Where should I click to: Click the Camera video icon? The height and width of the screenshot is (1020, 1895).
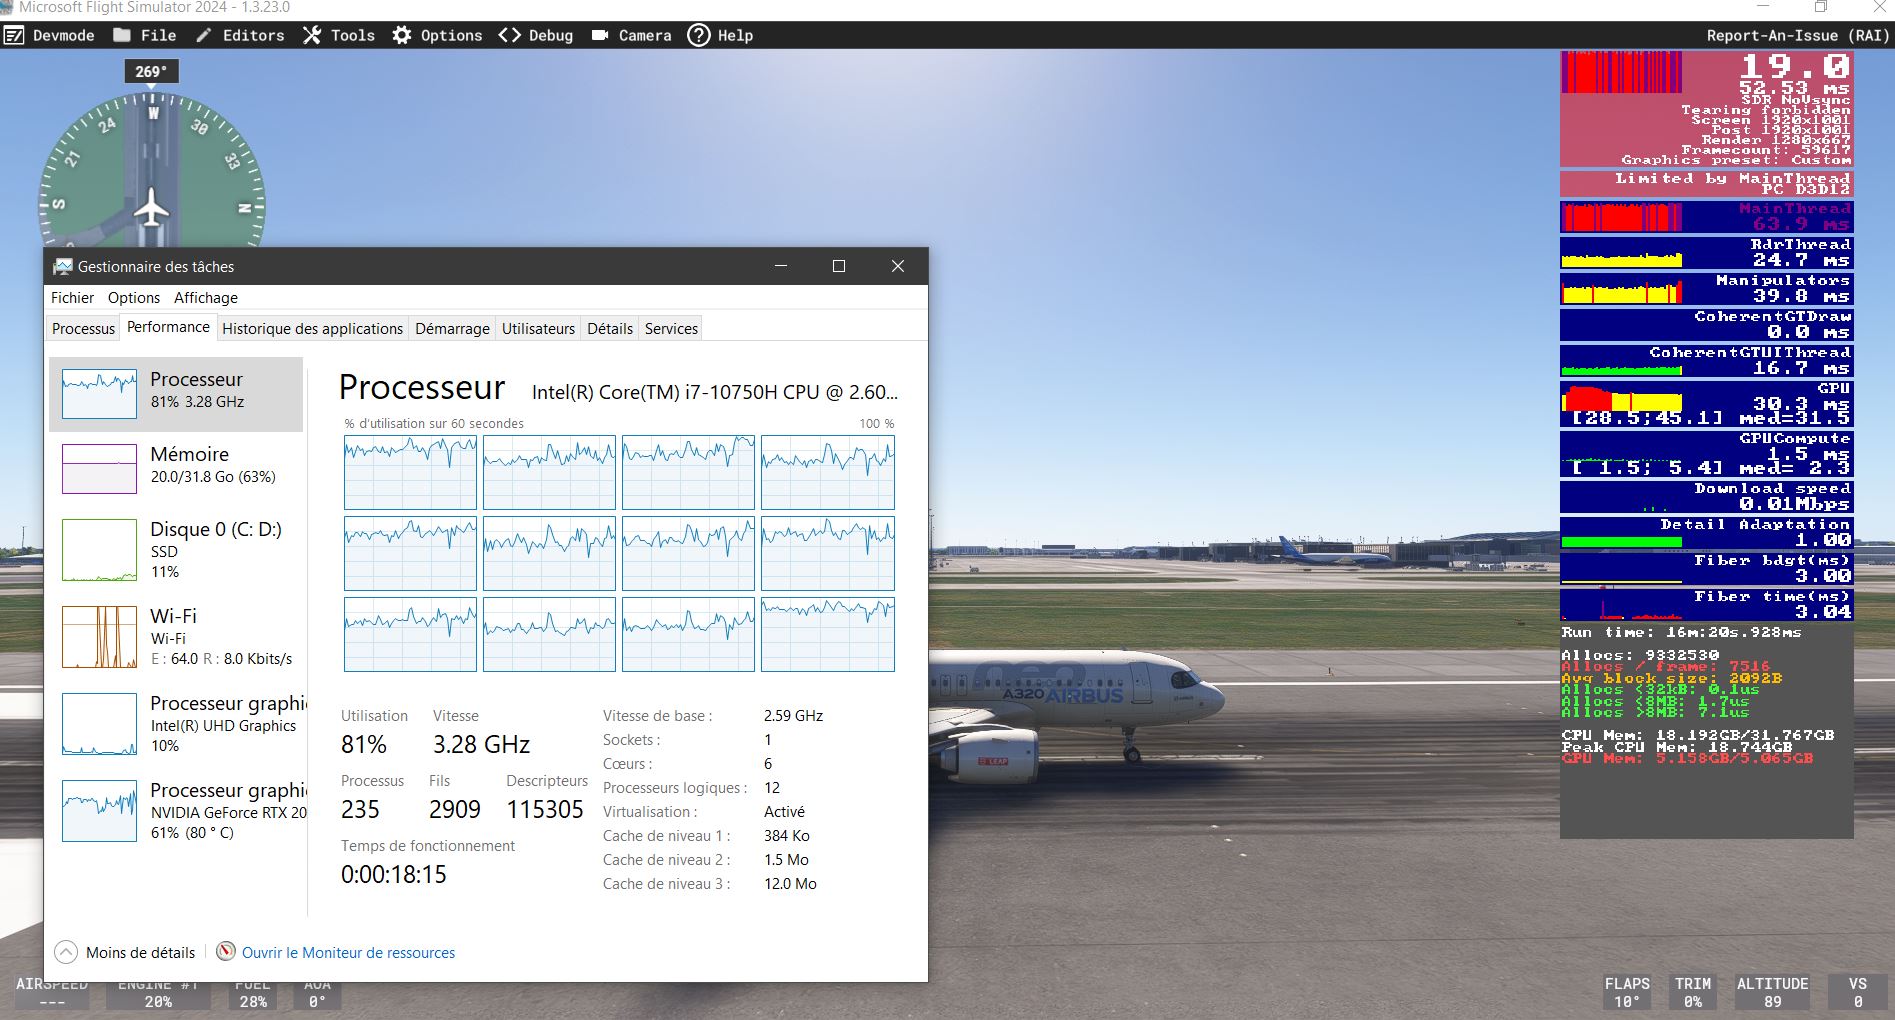click(600, 35)
